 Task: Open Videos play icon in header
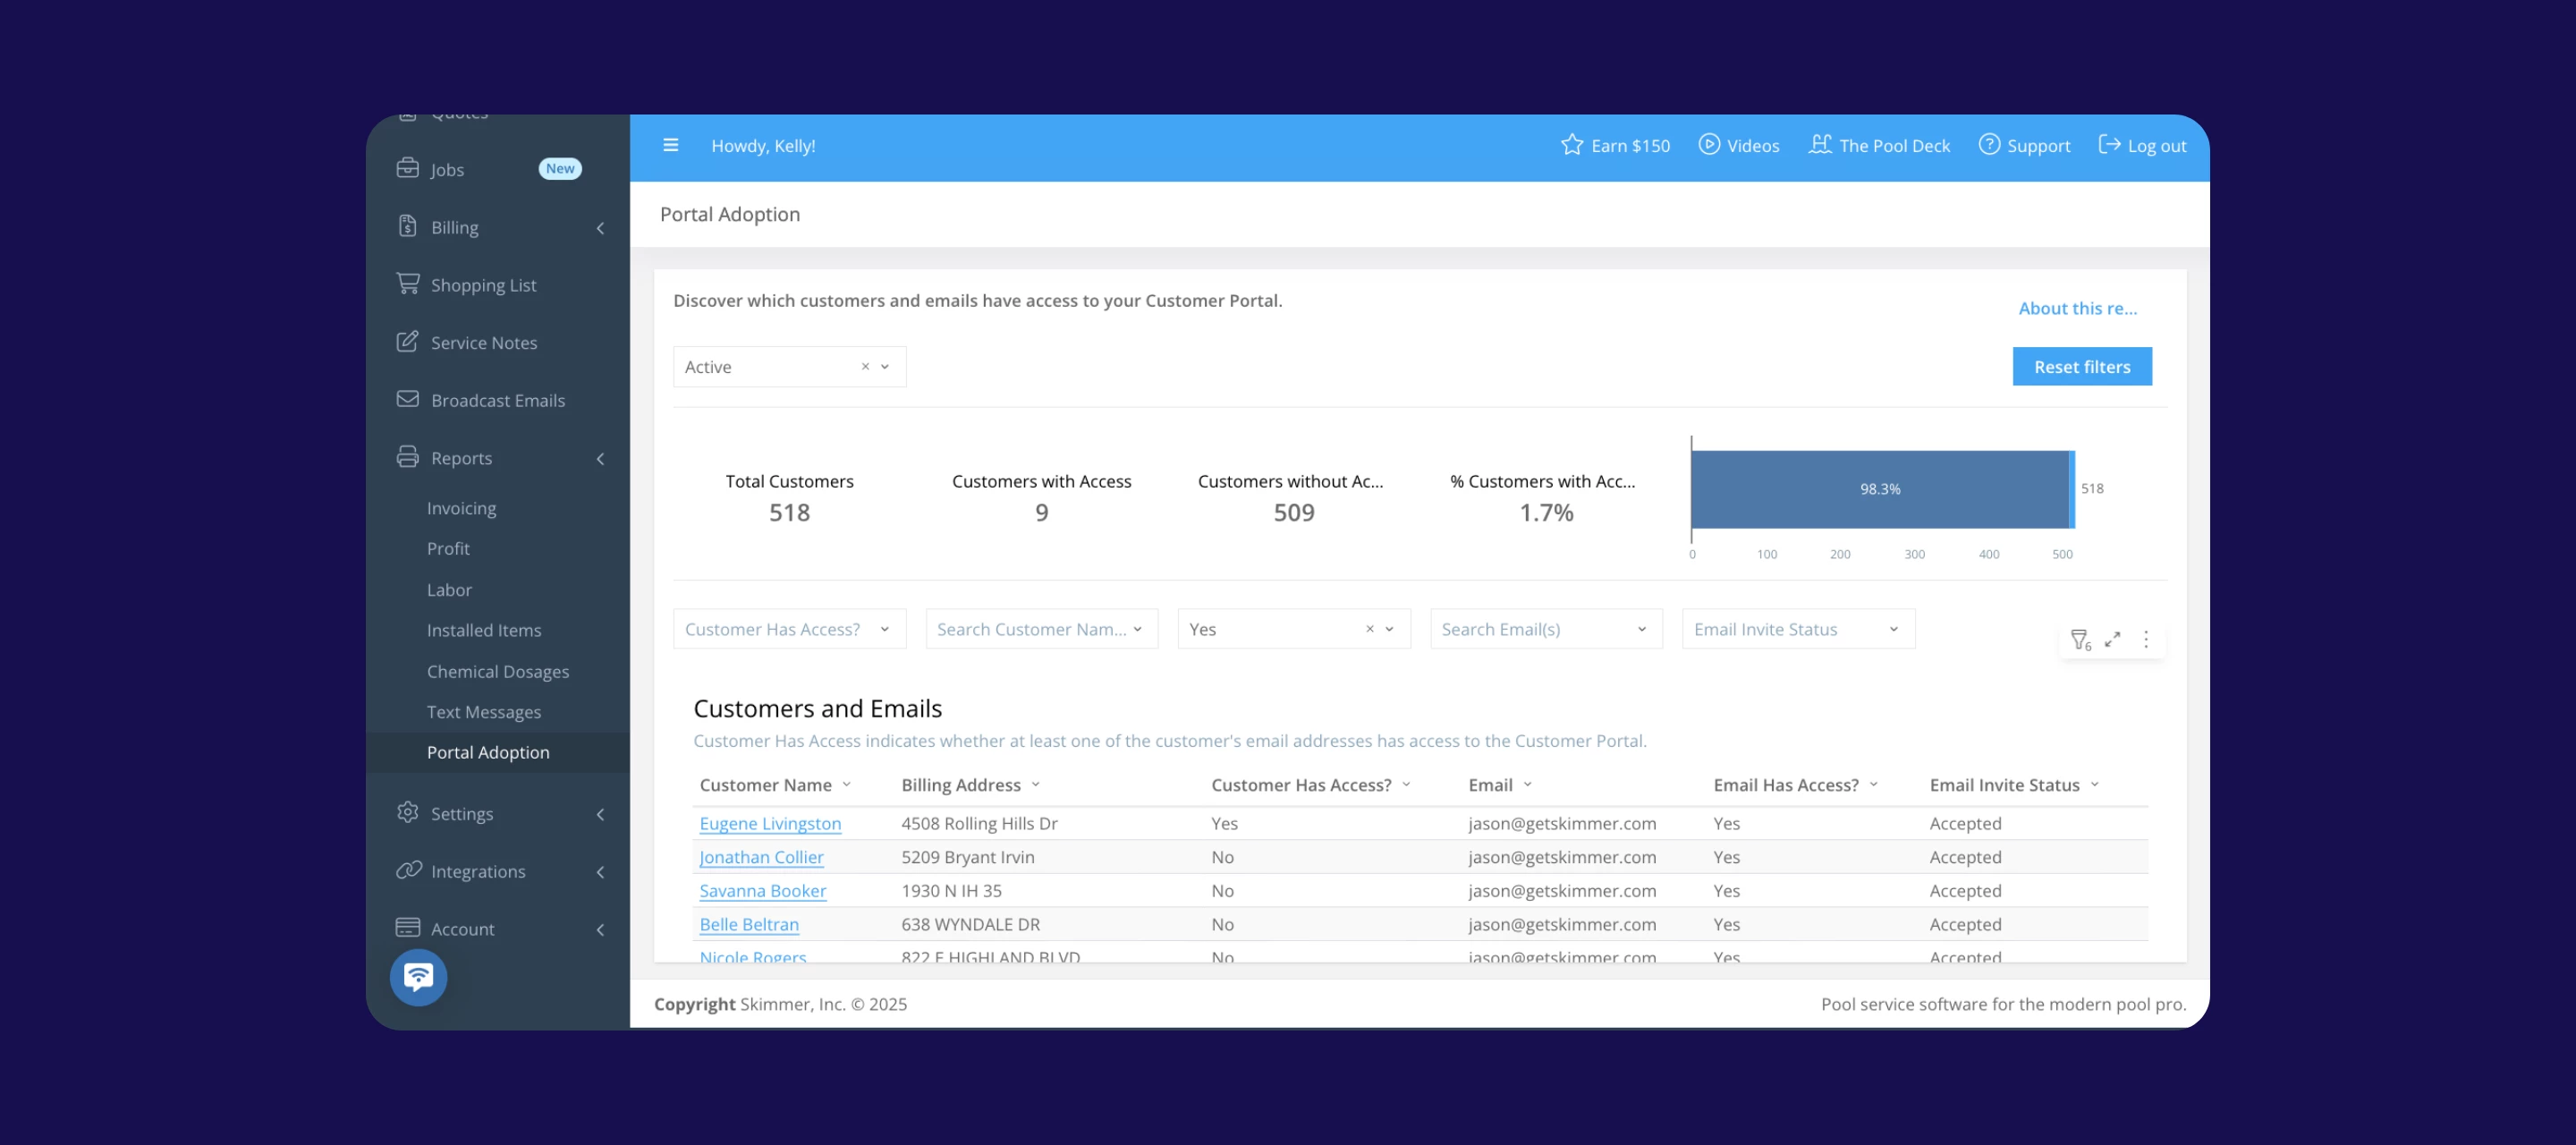point(1709,145)
